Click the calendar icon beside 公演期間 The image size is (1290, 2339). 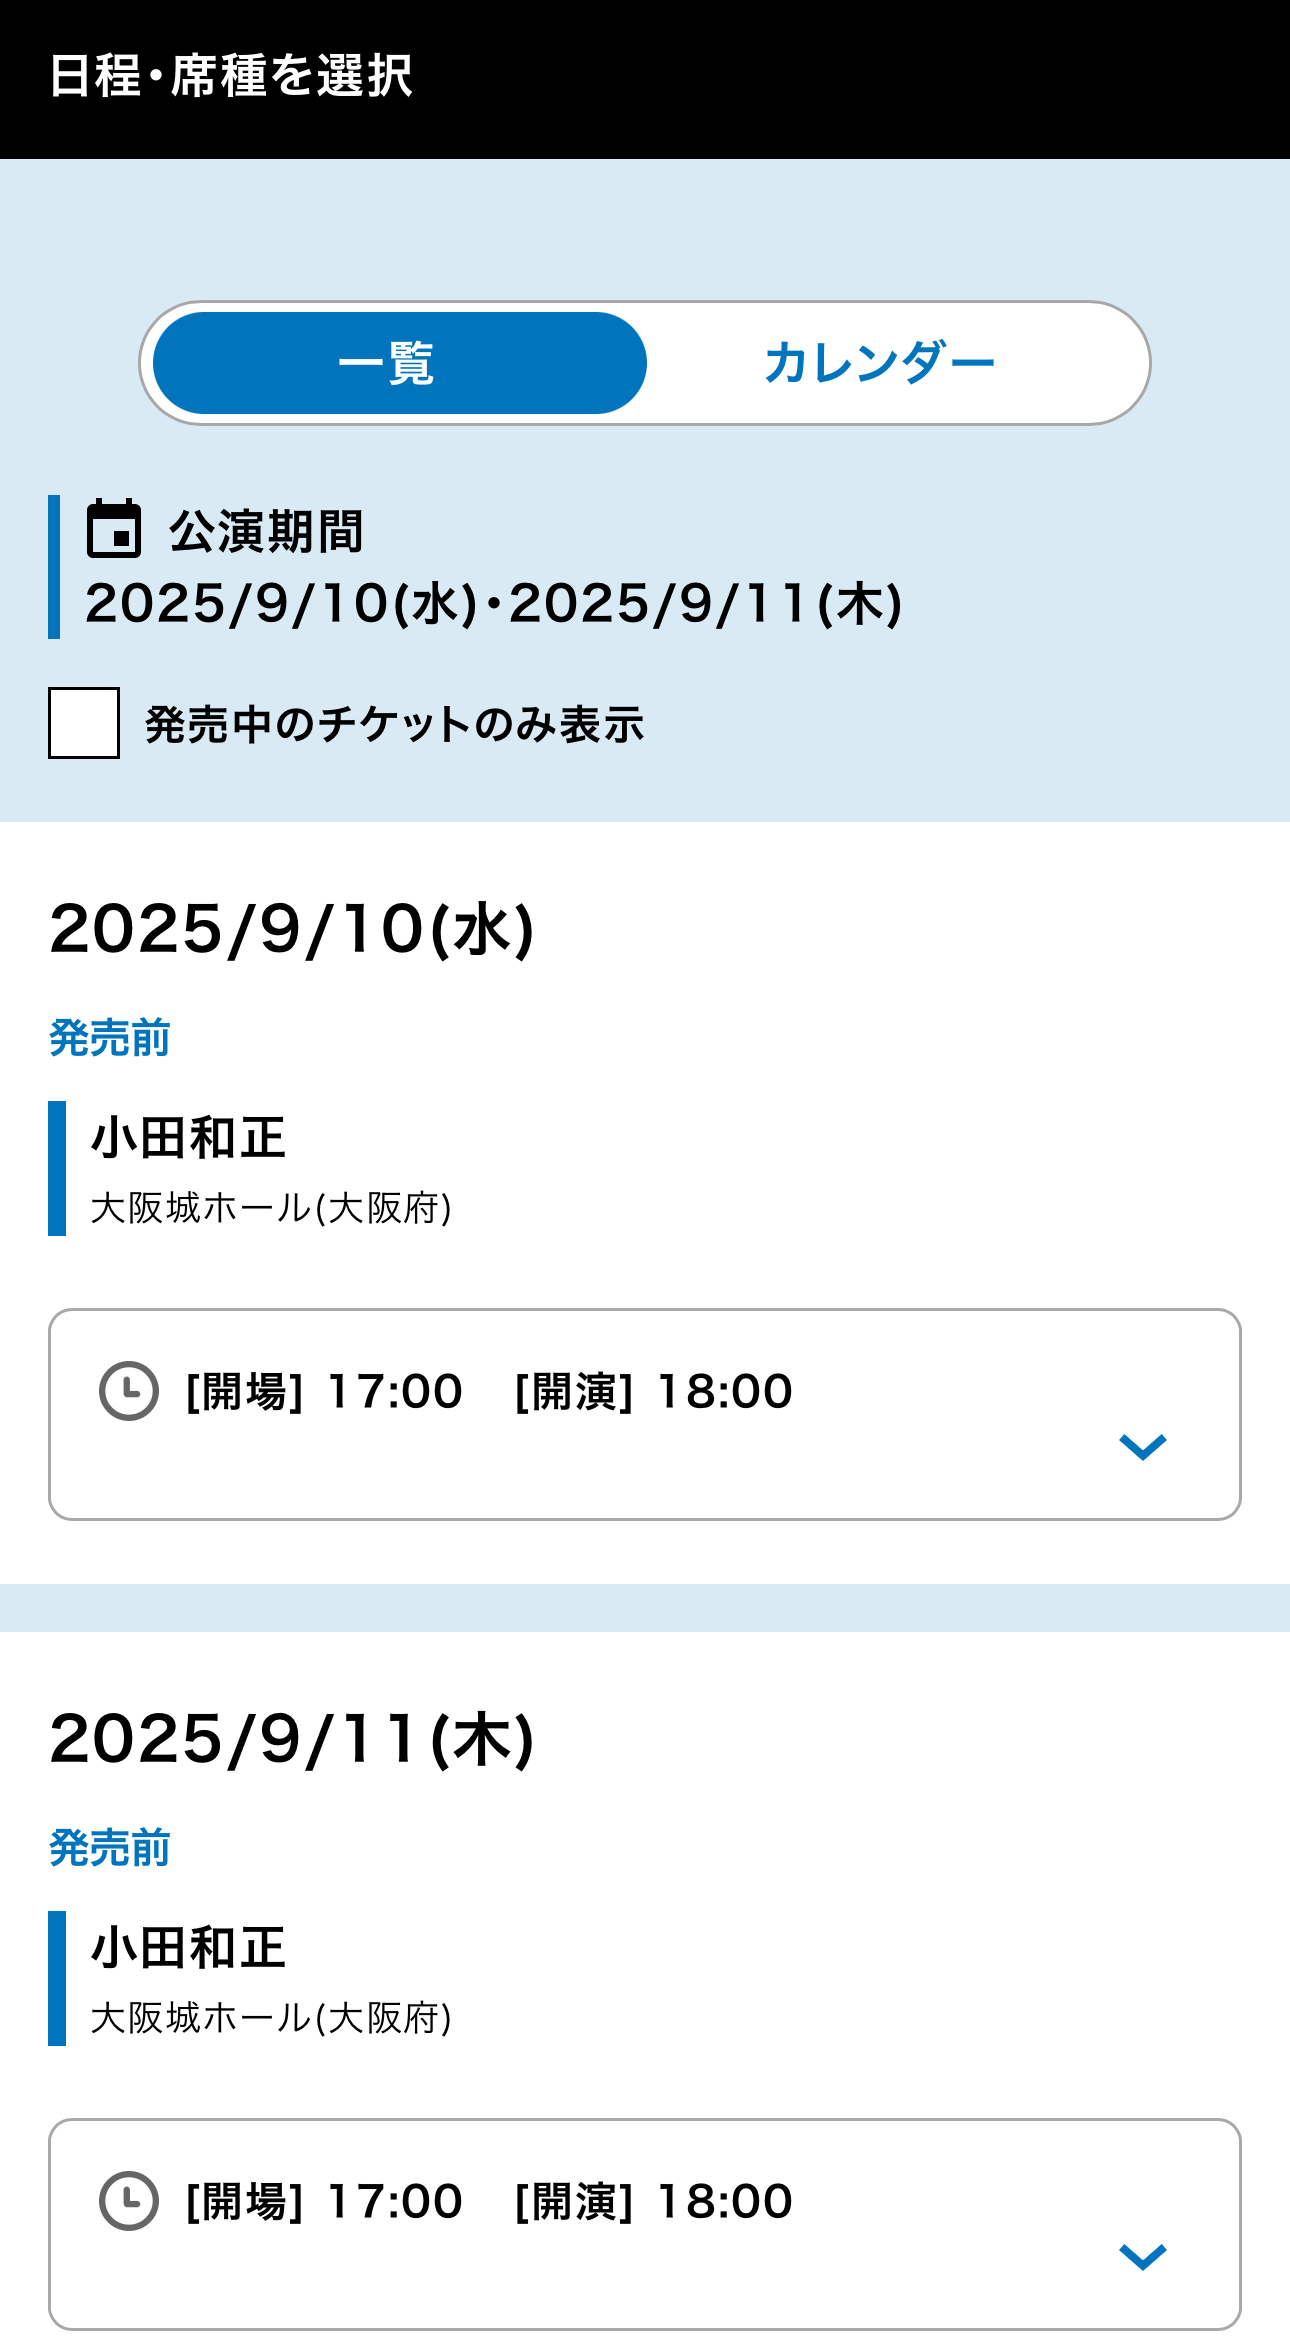(x=114, y=528)
